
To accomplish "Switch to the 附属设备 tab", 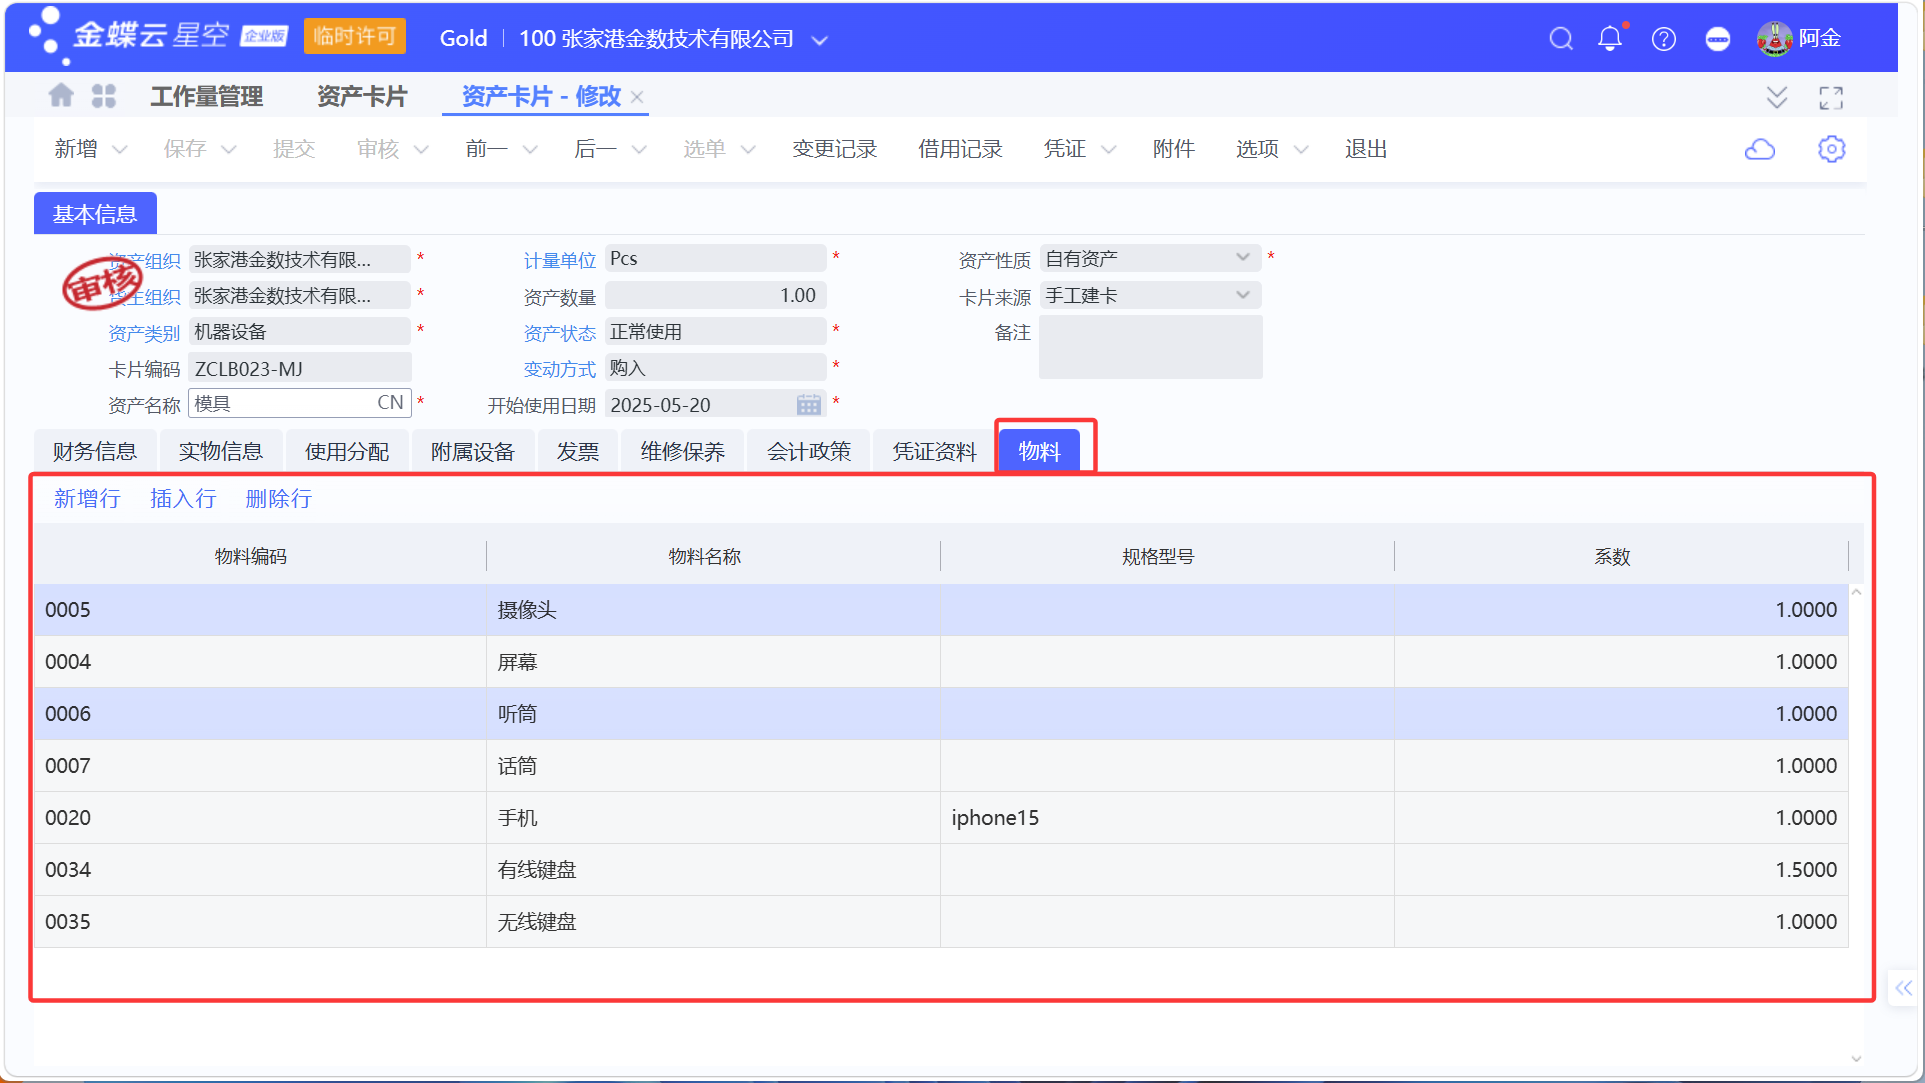I will tap(473, 451).
